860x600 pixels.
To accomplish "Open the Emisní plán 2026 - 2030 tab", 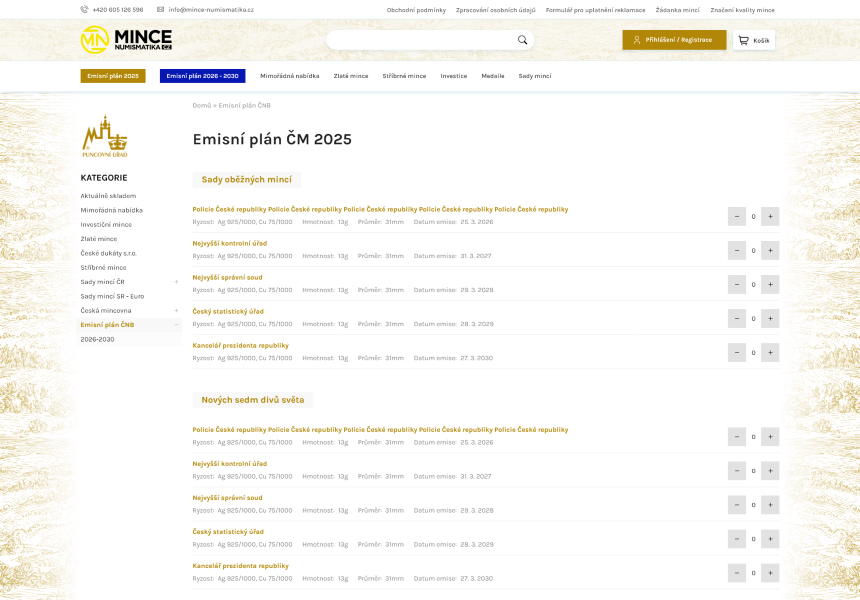I will pos(202,76).
